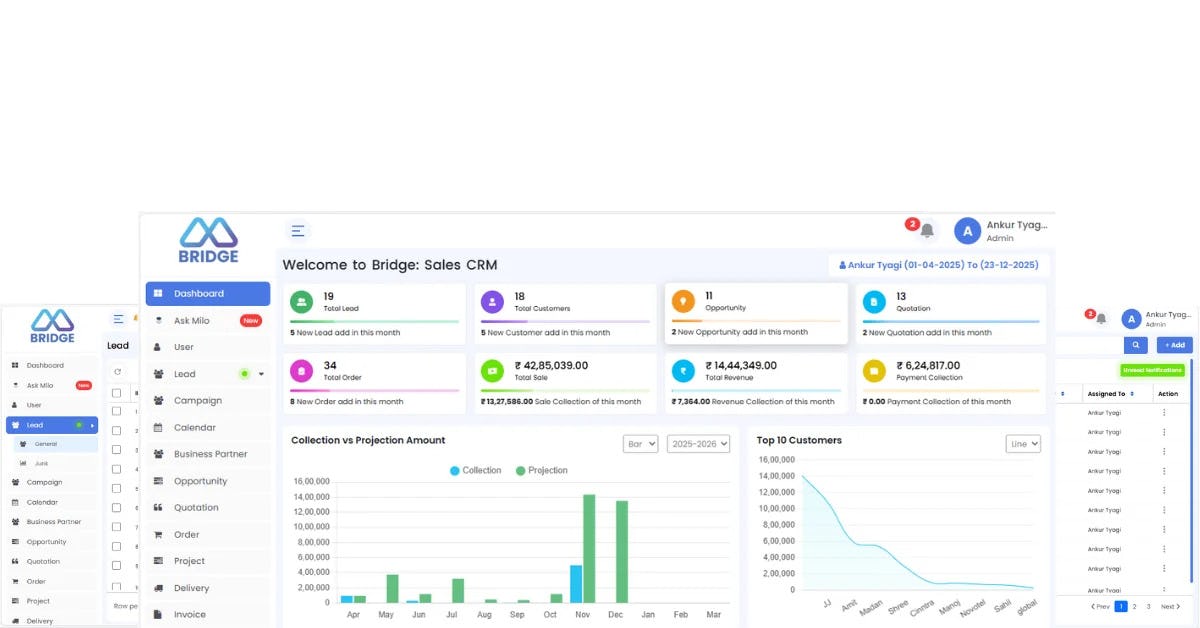
Task: Click the Bridge logo in the sidebar
Action: click(207, 239)
